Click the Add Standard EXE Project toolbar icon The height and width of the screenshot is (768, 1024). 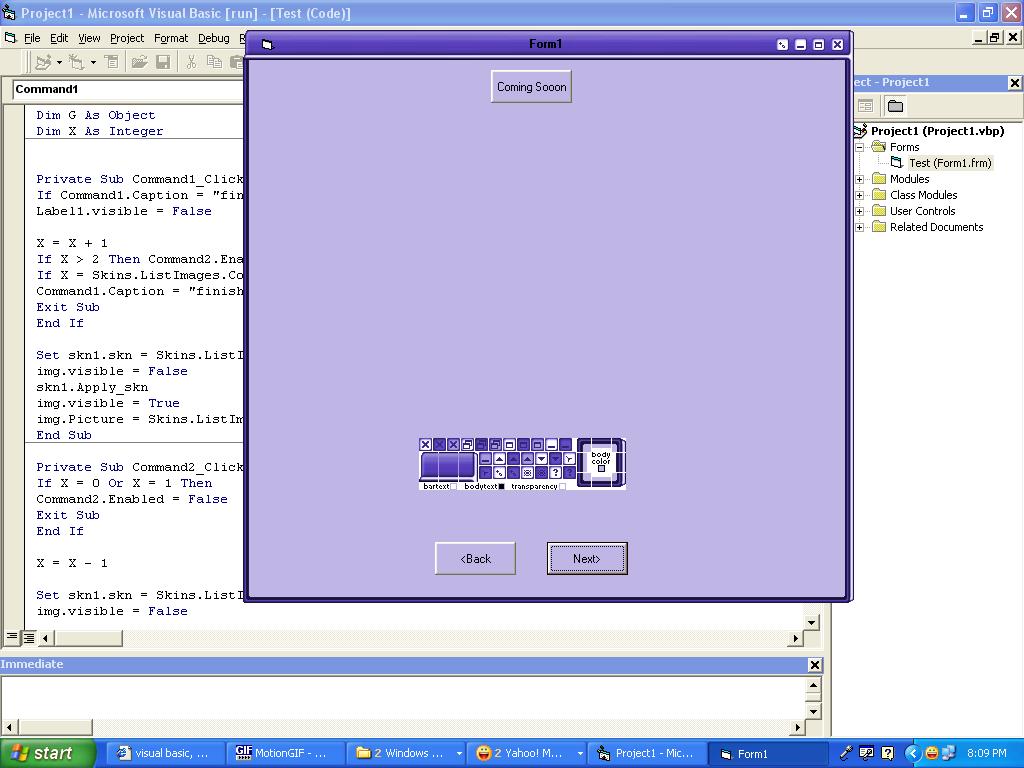point(42,62)
